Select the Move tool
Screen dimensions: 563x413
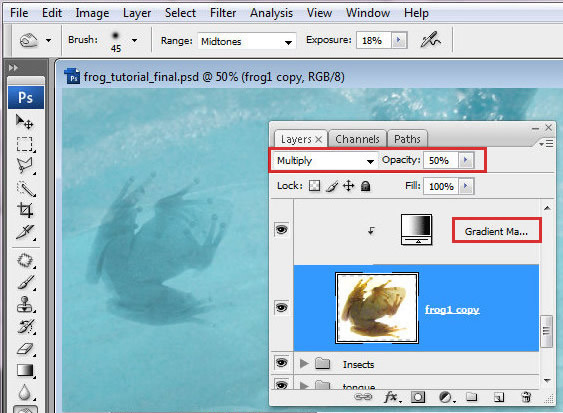tap(24, 122)
